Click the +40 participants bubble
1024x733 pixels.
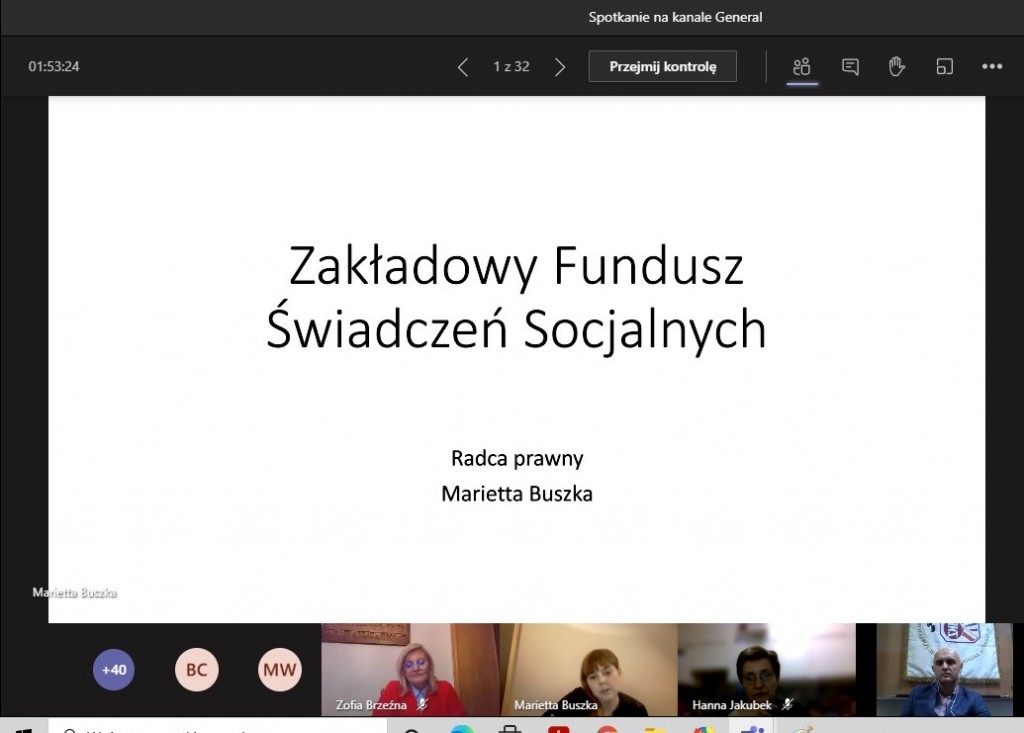[114, 669]
